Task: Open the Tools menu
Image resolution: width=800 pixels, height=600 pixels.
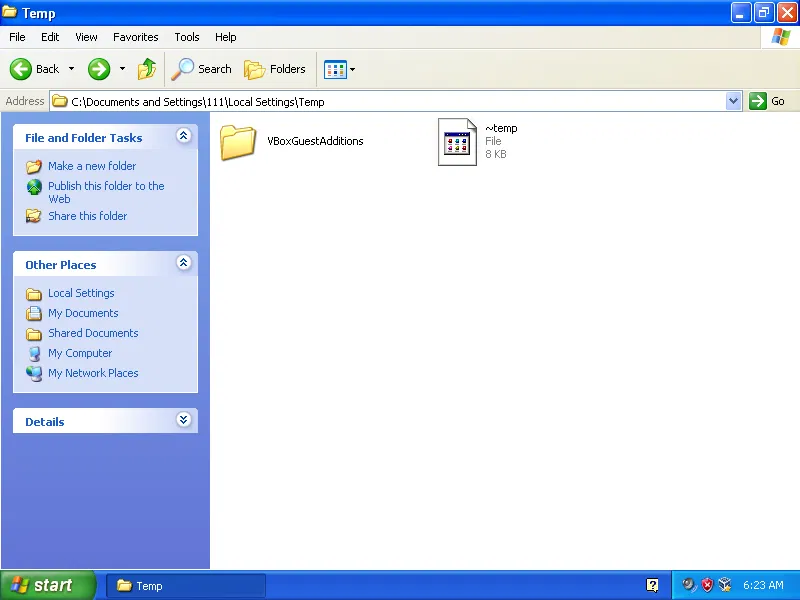Action: [x=187, y=37]
